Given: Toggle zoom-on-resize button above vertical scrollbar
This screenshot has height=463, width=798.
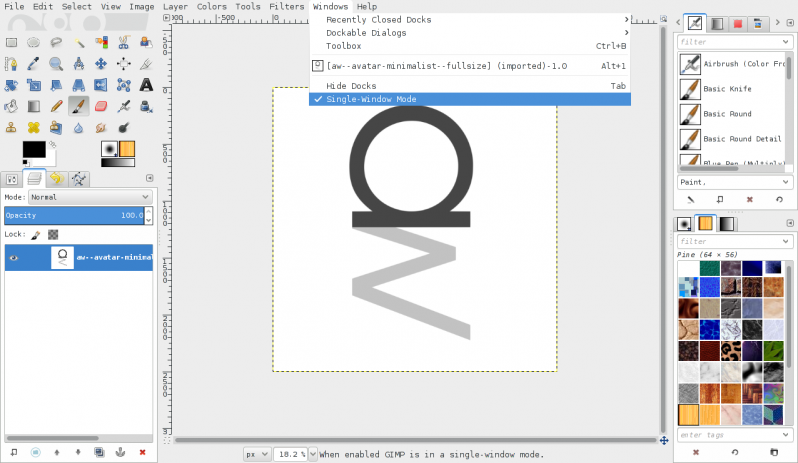Looking at the screenshot, I should [663, 18].
